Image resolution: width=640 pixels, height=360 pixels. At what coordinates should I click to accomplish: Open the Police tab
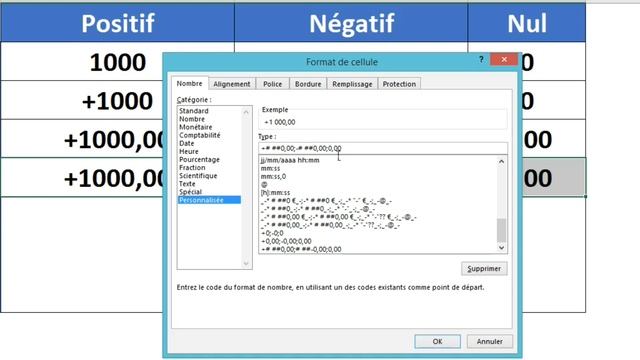point(272,84)
